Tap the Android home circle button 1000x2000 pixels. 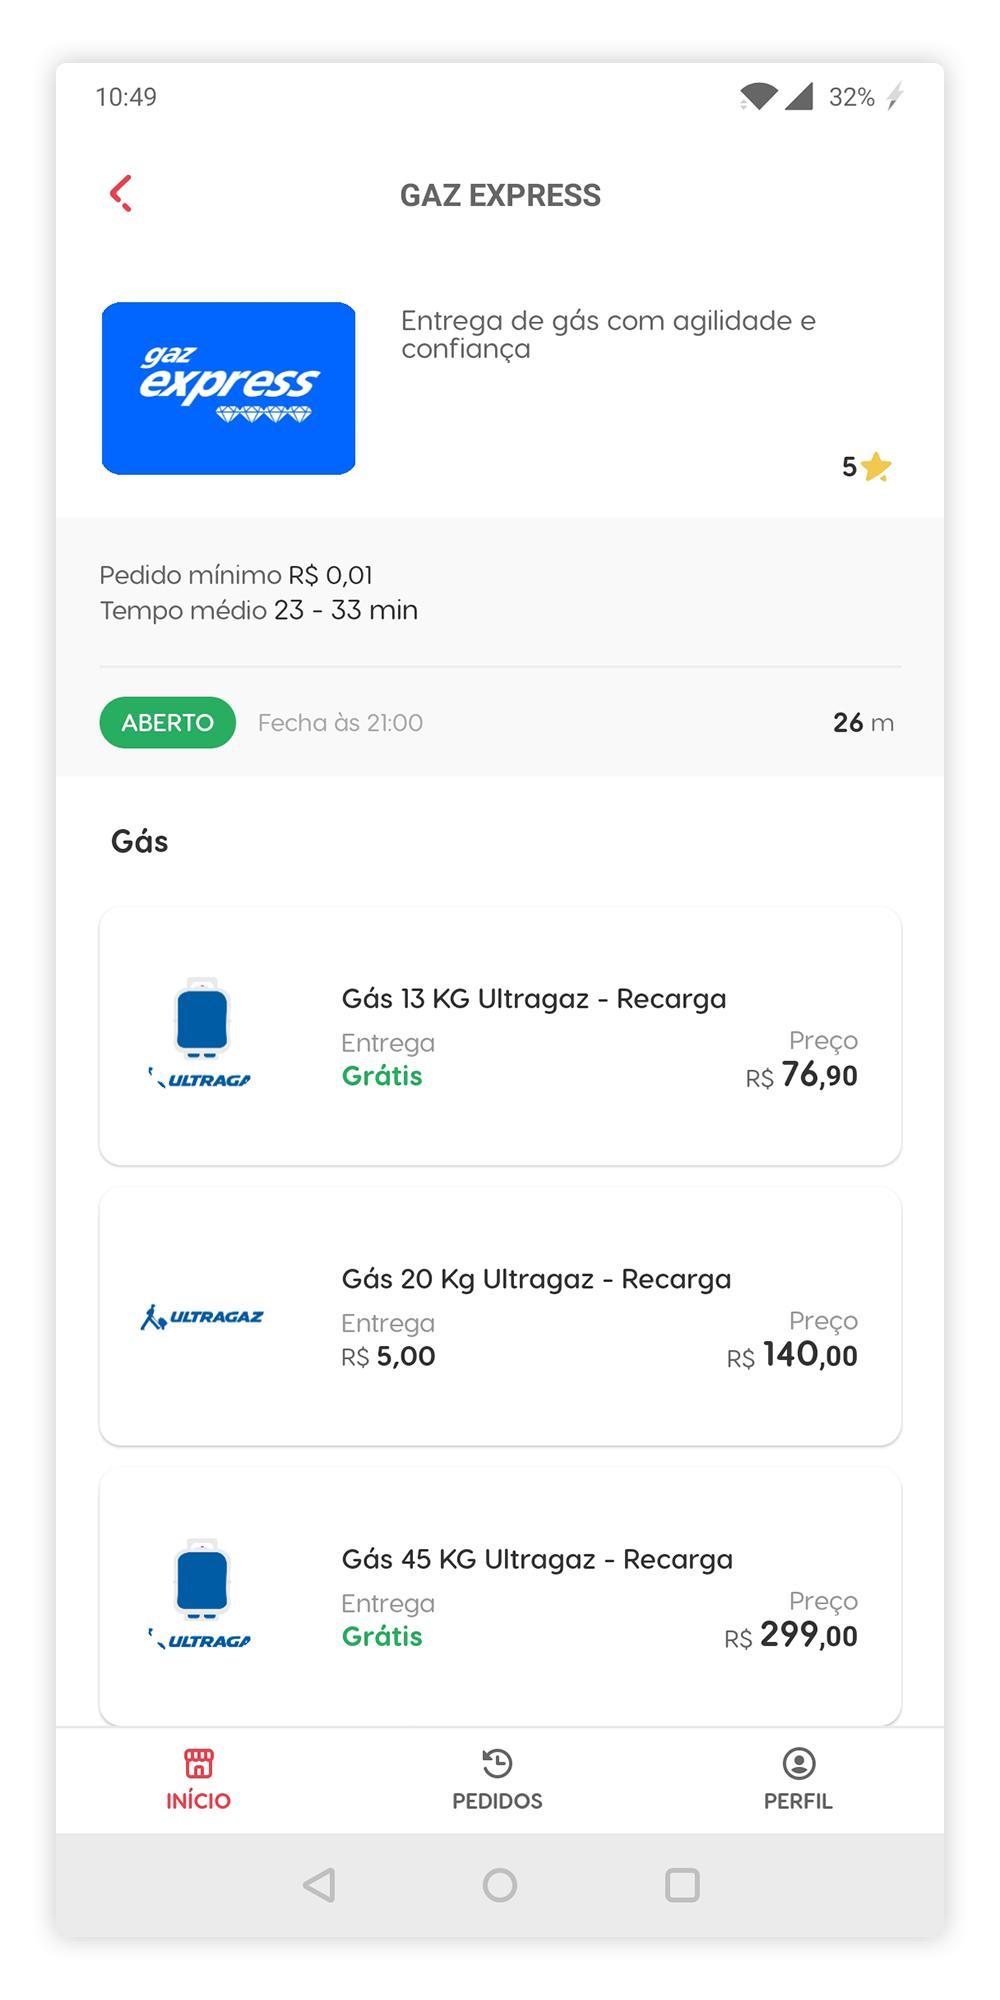tap(500, 1885)
